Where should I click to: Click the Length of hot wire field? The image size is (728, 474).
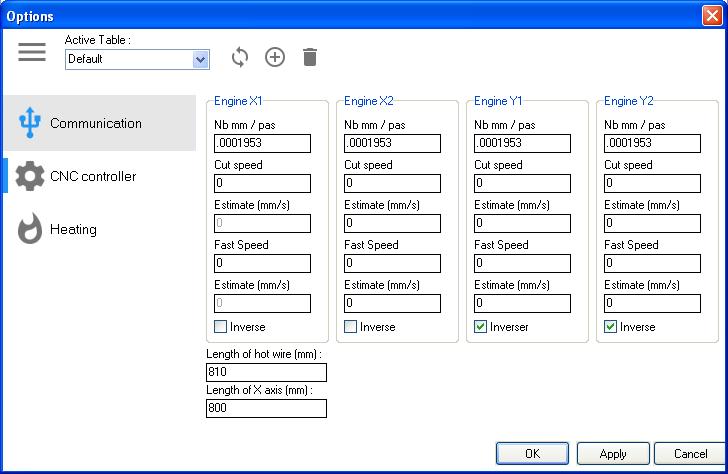click(266, 372)
